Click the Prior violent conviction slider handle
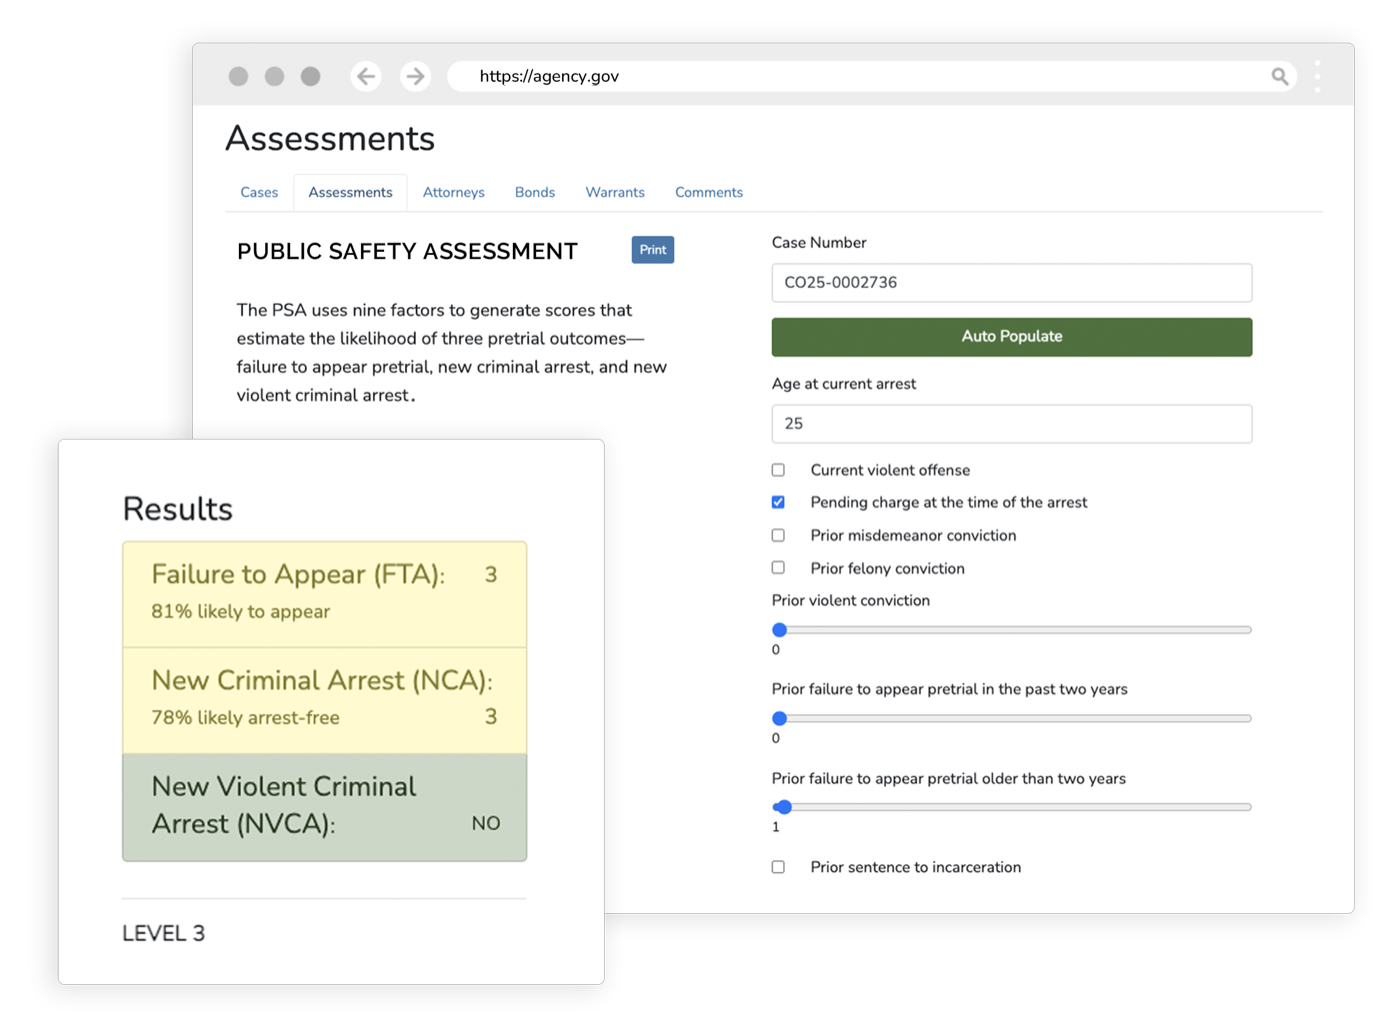The height and width of the screenshot is (1022, 1400). (x=780, y=630)
